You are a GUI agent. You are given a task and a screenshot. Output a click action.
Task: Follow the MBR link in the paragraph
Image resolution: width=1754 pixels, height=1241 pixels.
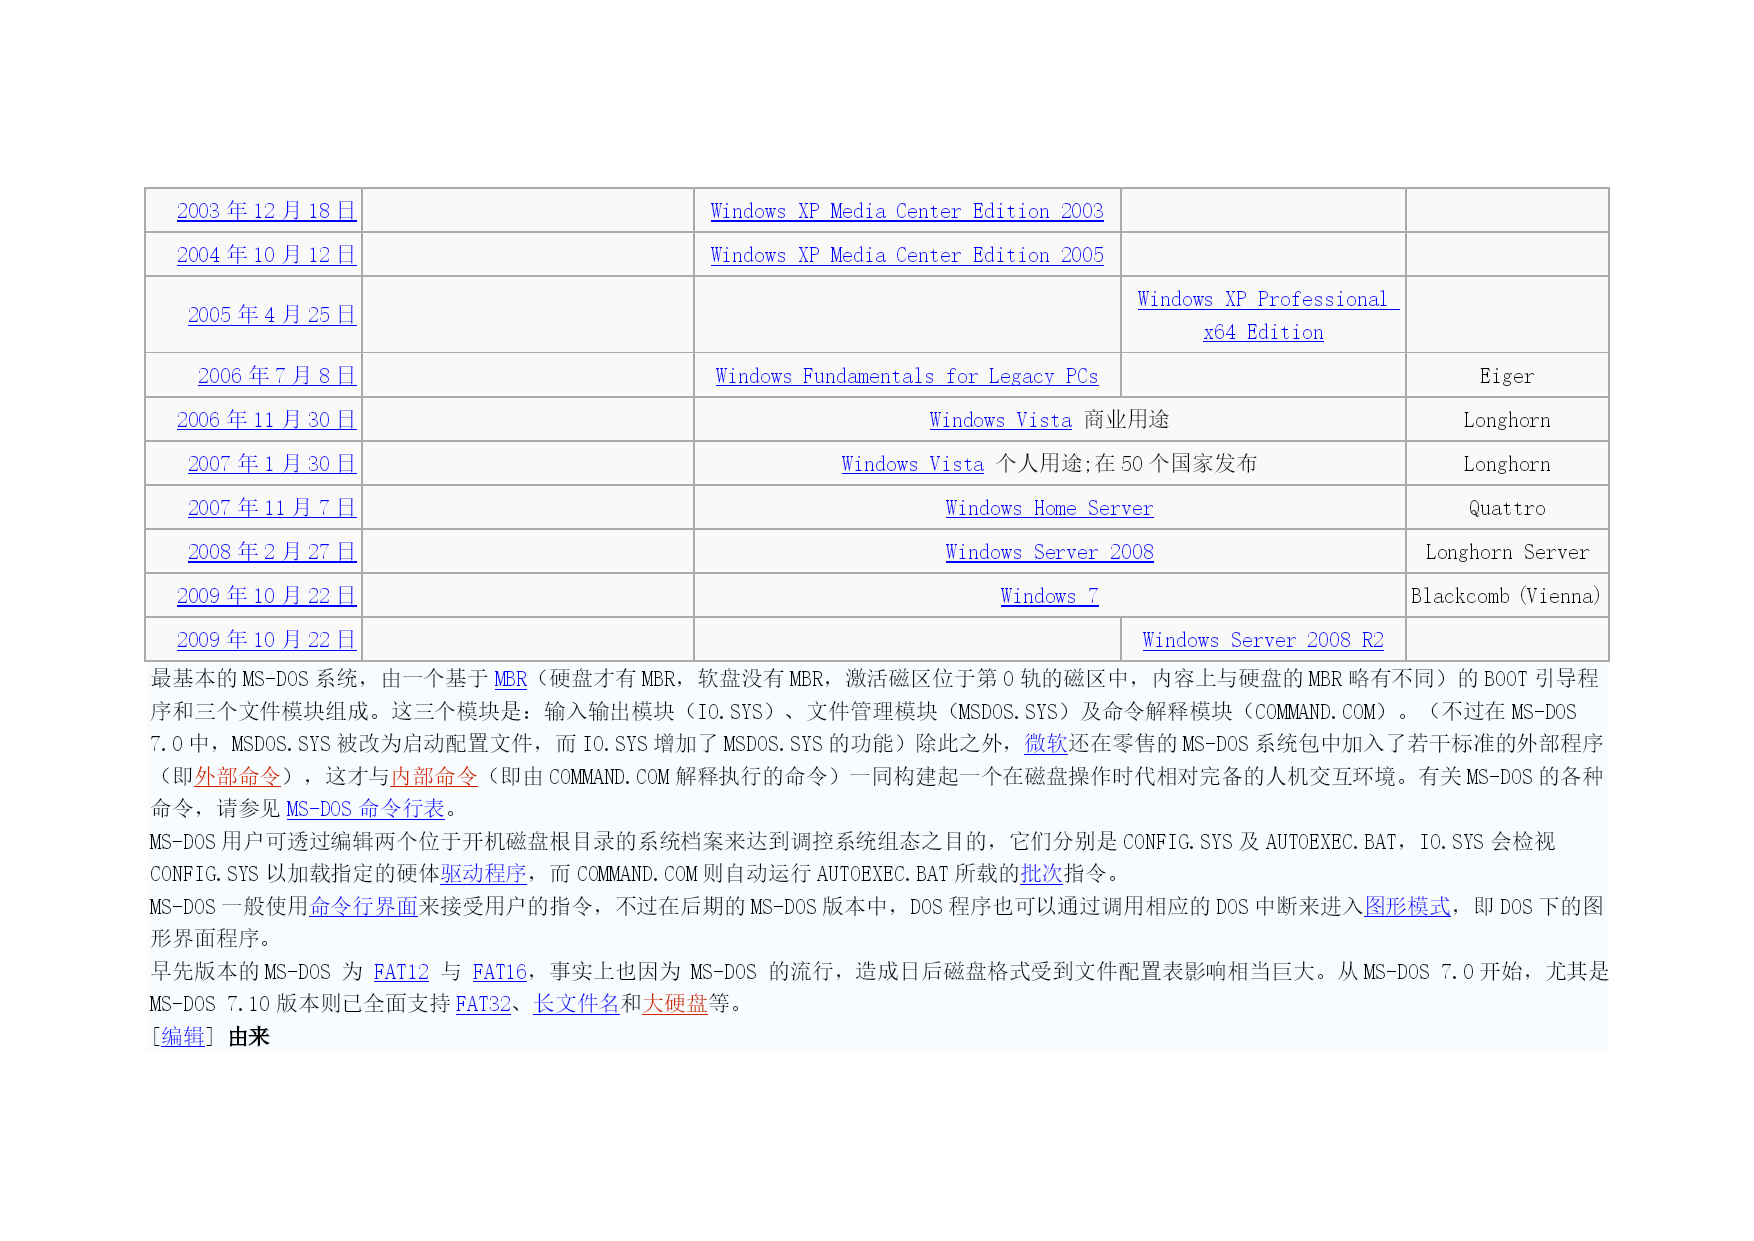510,679
